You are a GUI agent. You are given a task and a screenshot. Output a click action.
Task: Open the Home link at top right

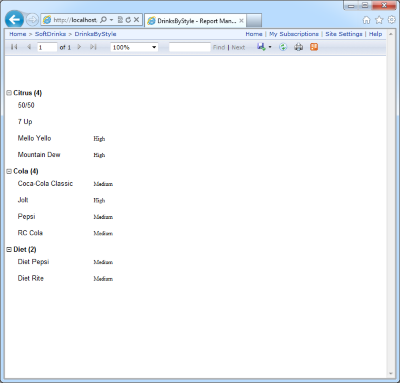pyautogui.click(x=254, y=34)
